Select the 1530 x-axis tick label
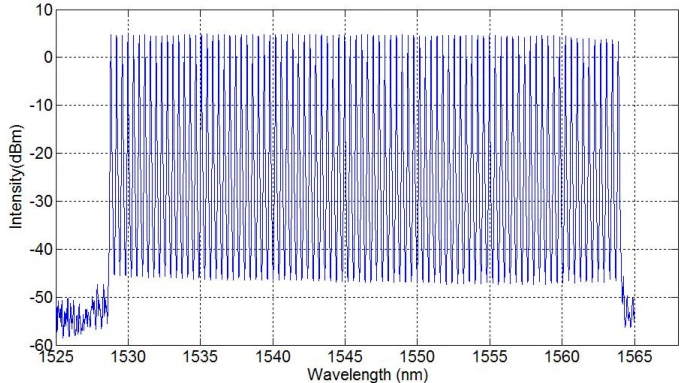683x383 pixels. tap(128, 357)
